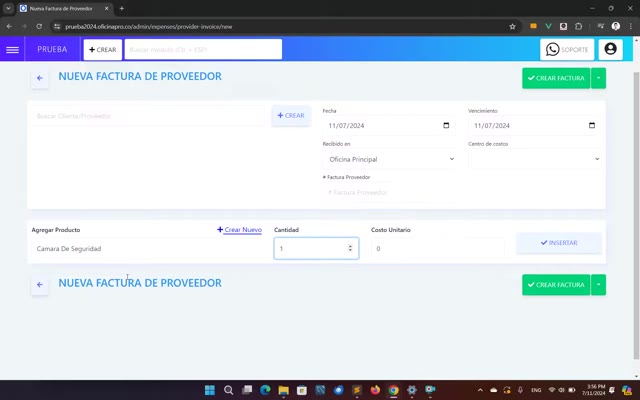
Task: Open WhatsApp SOPORTE button
Action: [567, 49]
